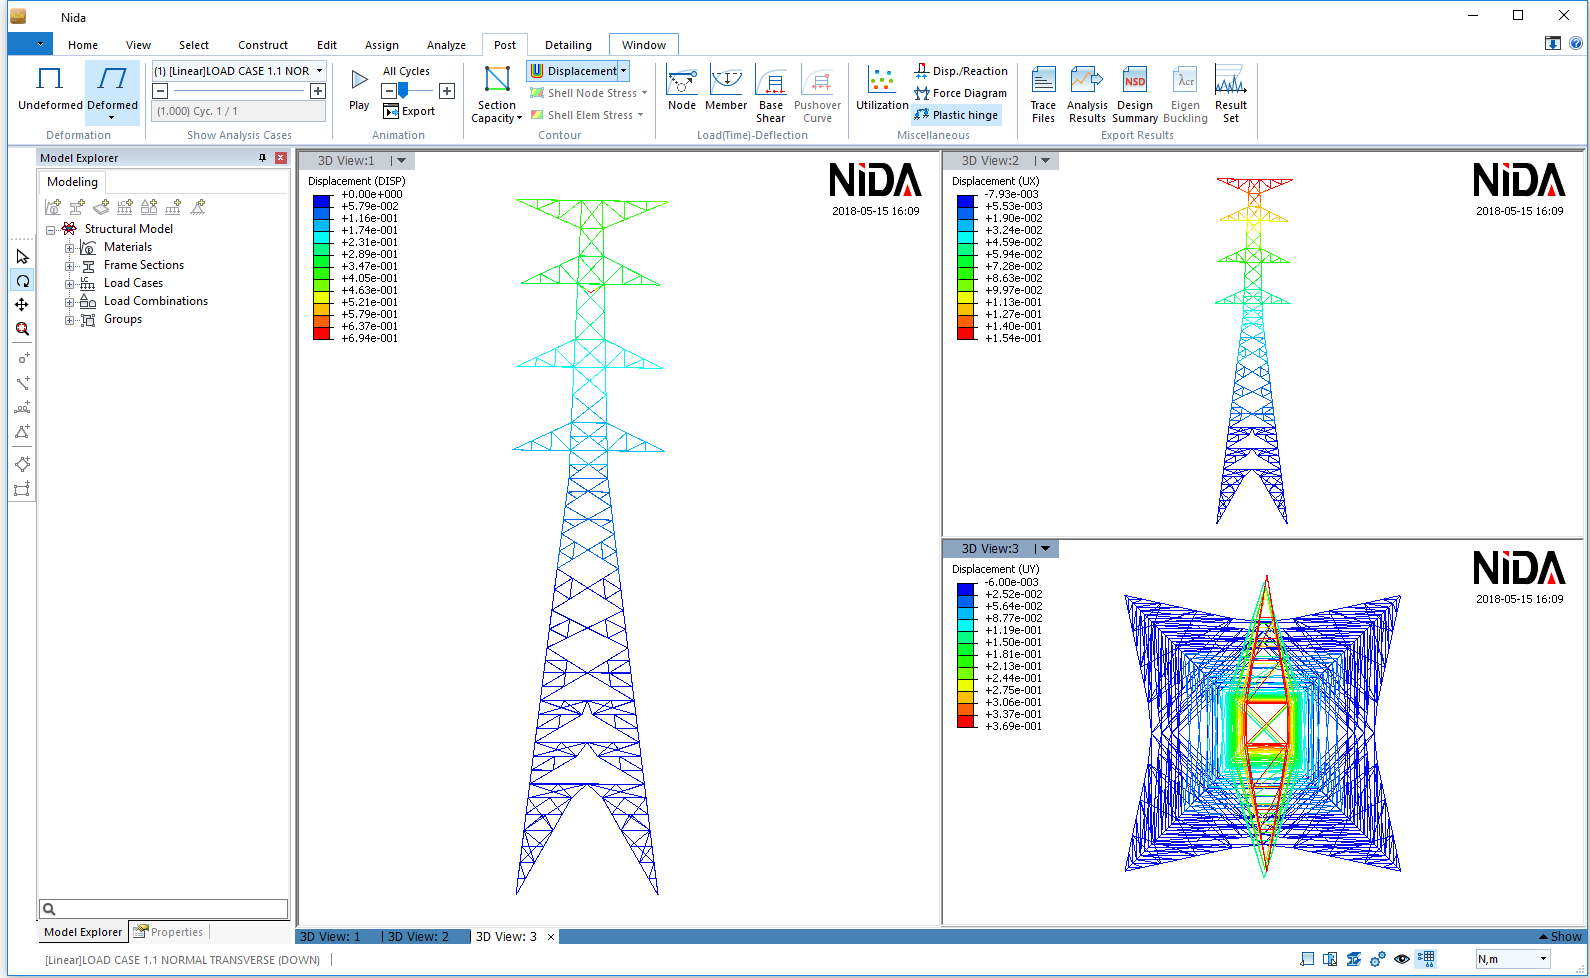Switch to the Analyze ribbon tab
1590x978 pixels.
[x=446, y=45]
